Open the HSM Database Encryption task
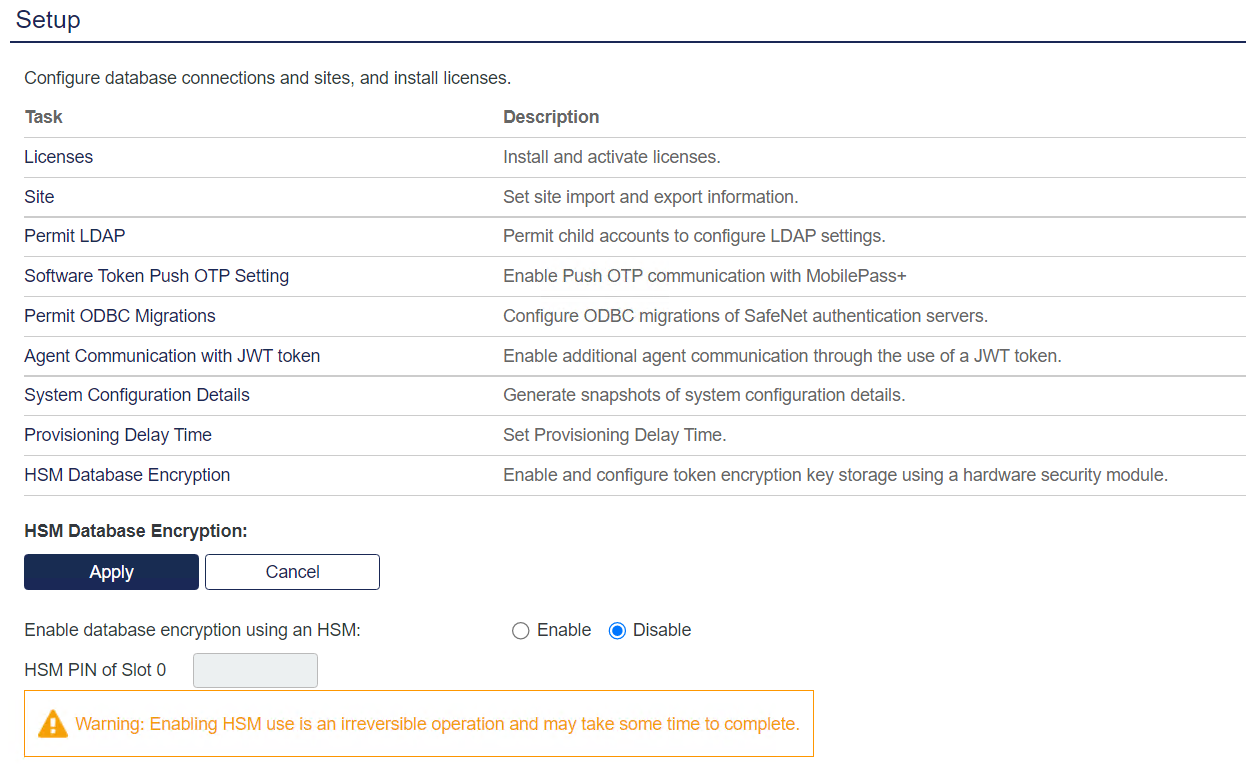This screenshot has width=1246, height=778. (x=127, y=475)
